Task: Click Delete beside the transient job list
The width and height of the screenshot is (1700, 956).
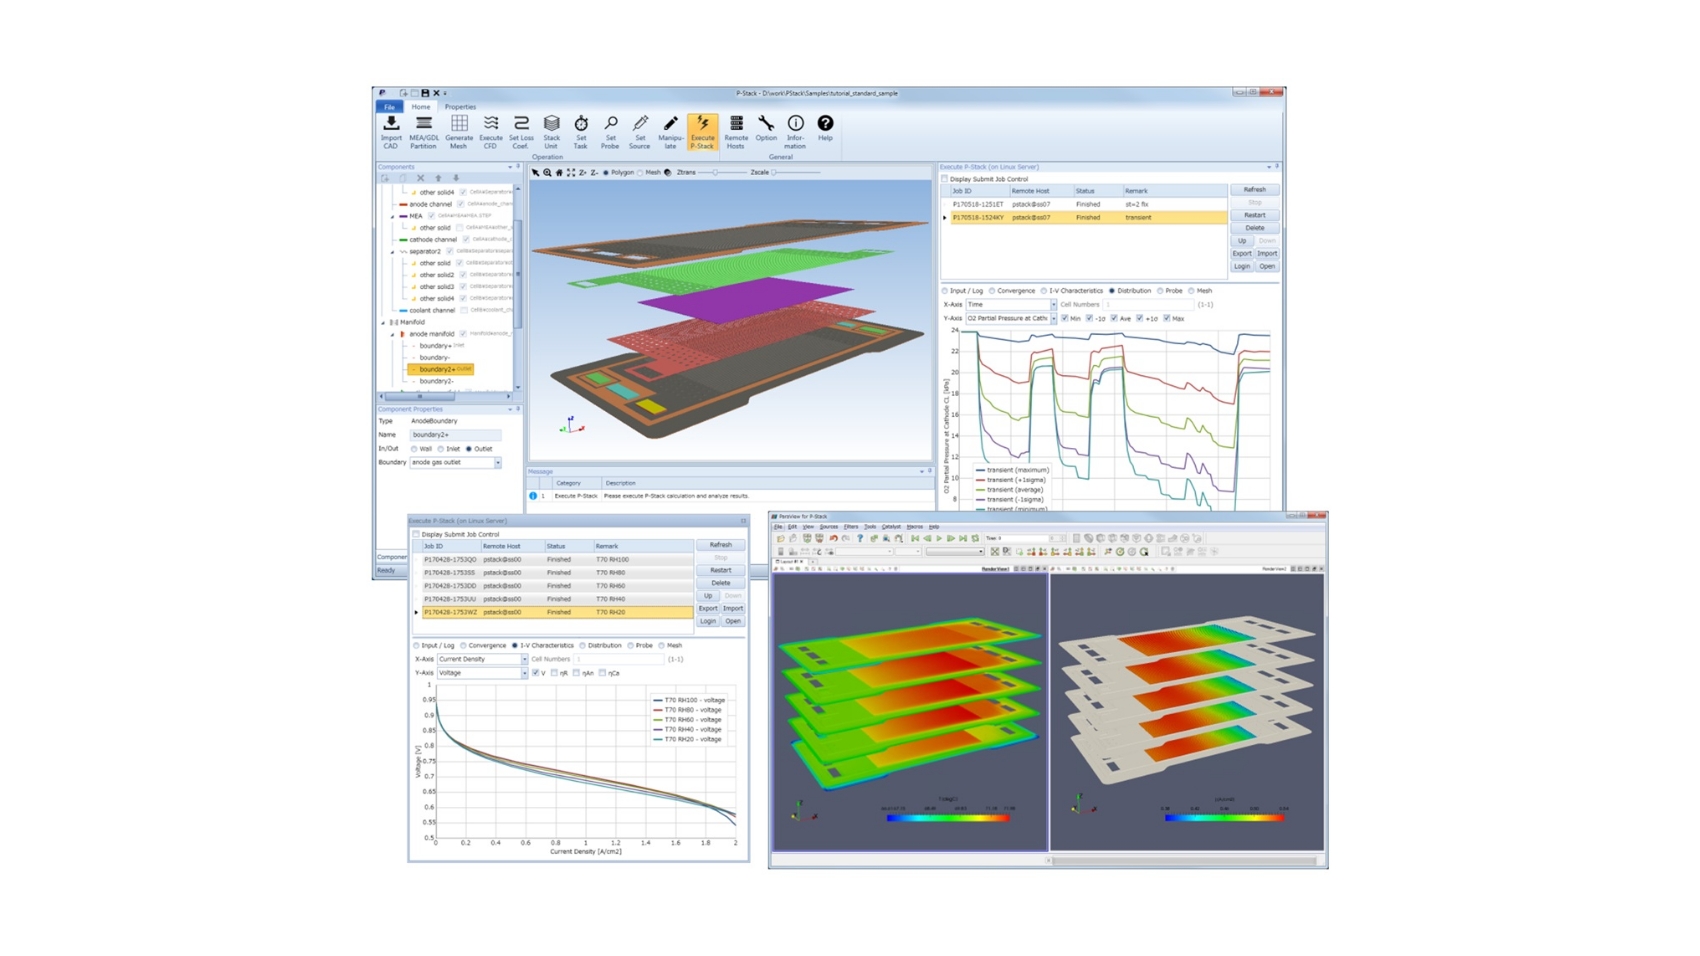Action: point(1254,228)
